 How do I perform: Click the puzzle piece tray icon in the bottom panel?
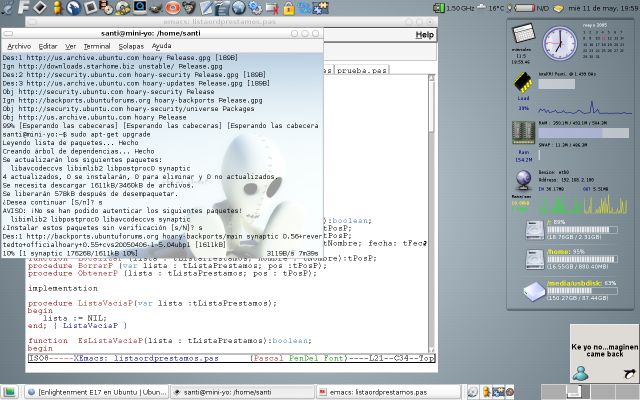(498, 392)
